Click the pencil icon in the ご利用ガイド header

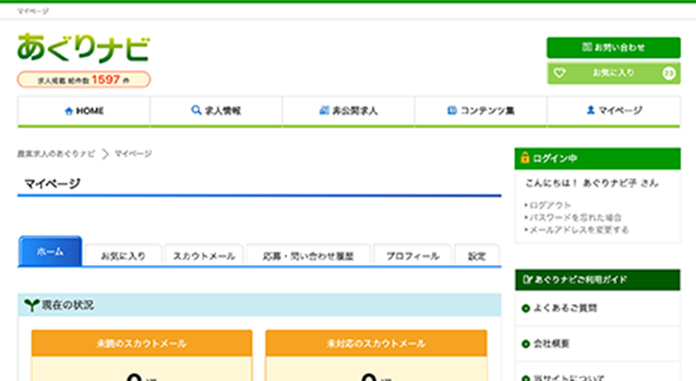pos(527,279)
